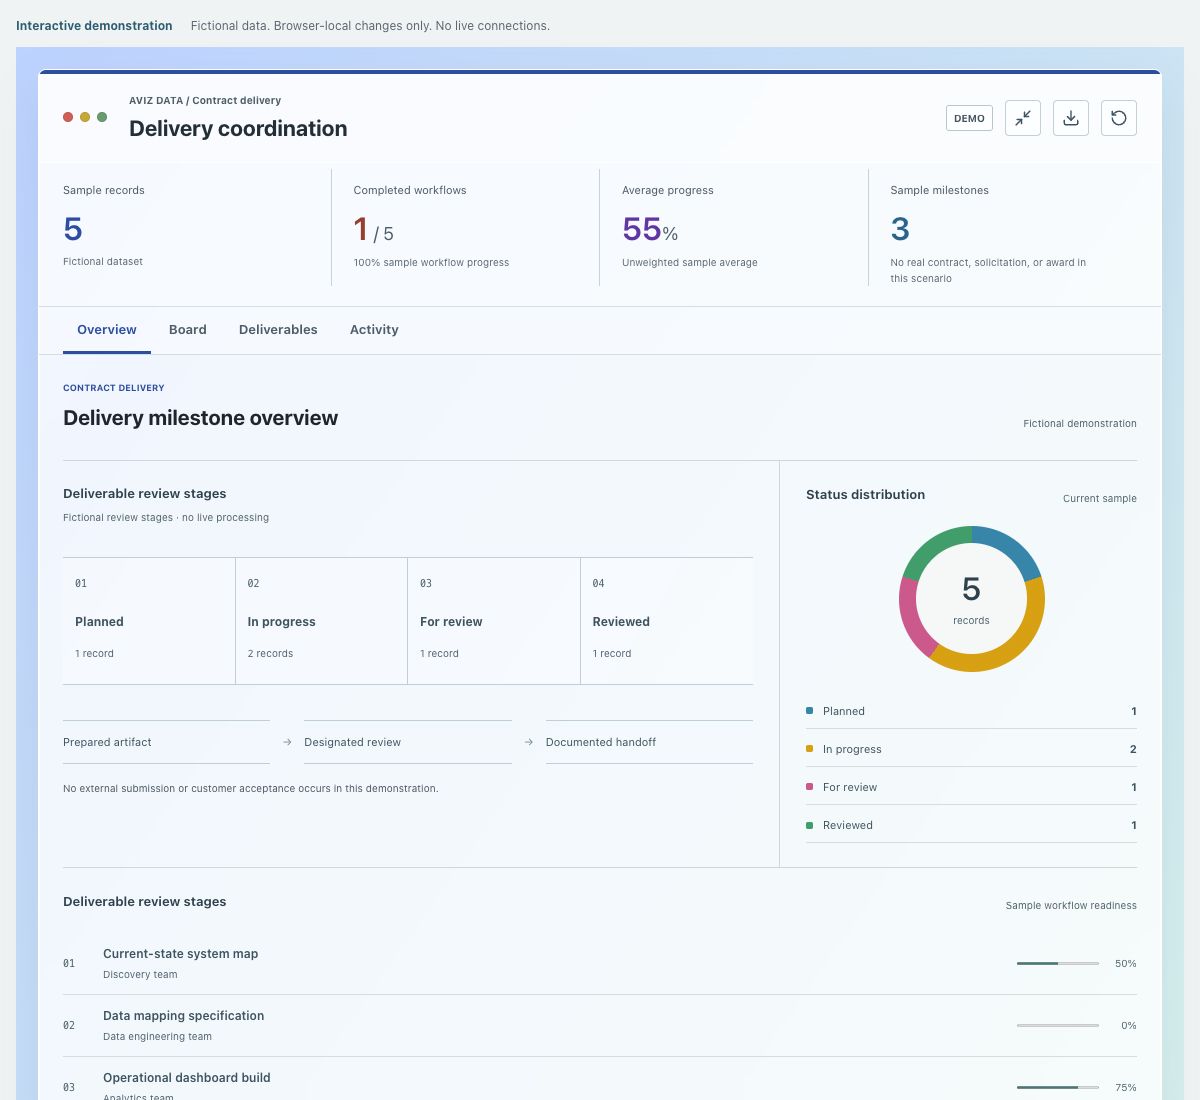Click arrow between Designated review and Documented handoff

pyautogui.click(x=529, y=742)
